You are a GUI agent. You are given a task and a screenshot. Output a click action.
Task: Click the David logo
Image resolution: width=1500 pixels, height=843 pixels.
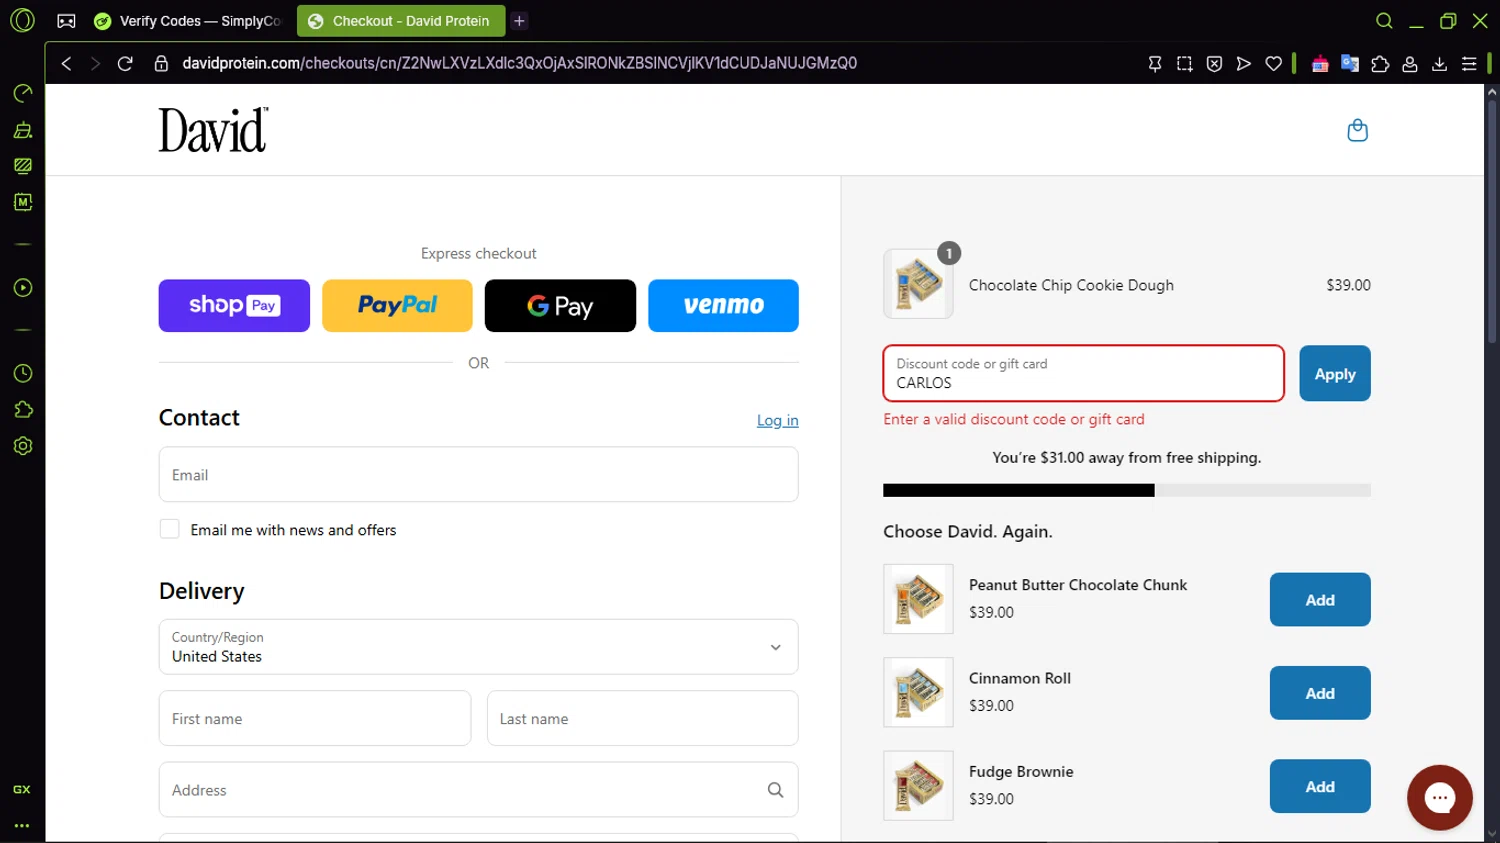[213, 130]
